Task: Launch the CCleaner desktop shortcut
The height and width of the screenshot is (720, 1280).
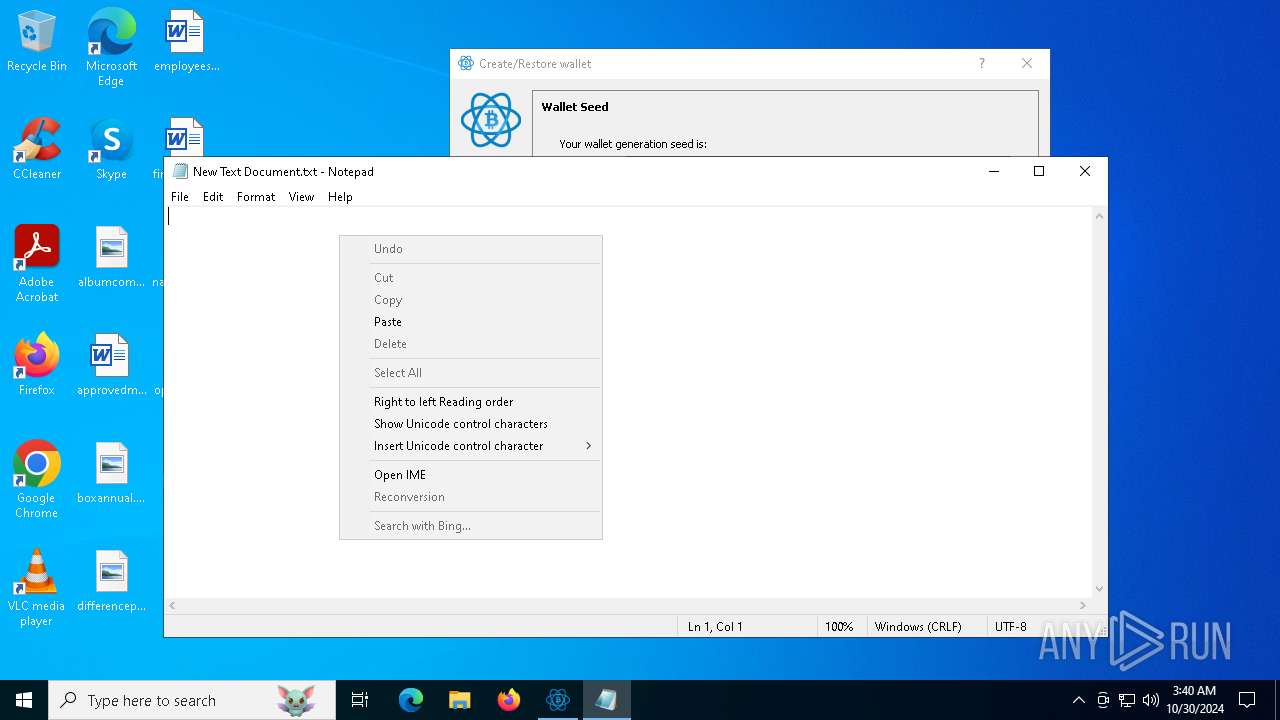Action: click(37, 149)
